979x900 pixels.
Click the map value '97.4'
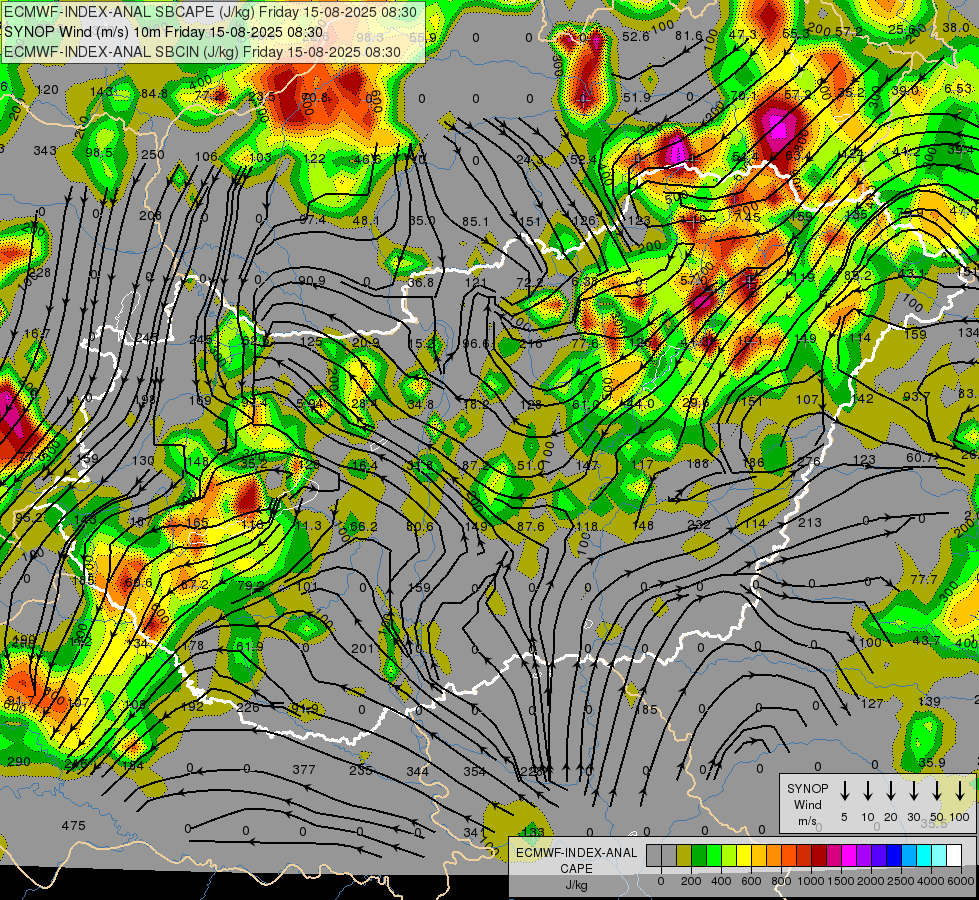[x=312, y=220]
